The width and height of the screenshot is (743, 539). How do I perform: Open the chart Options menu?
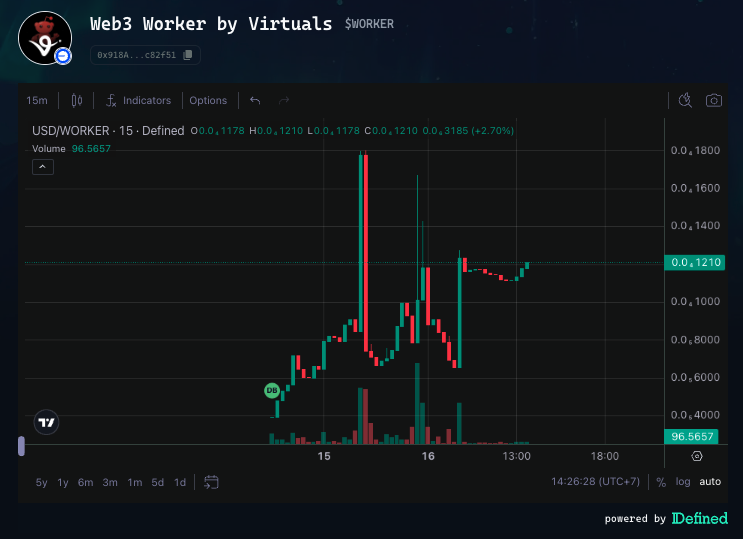click(208, 100)
